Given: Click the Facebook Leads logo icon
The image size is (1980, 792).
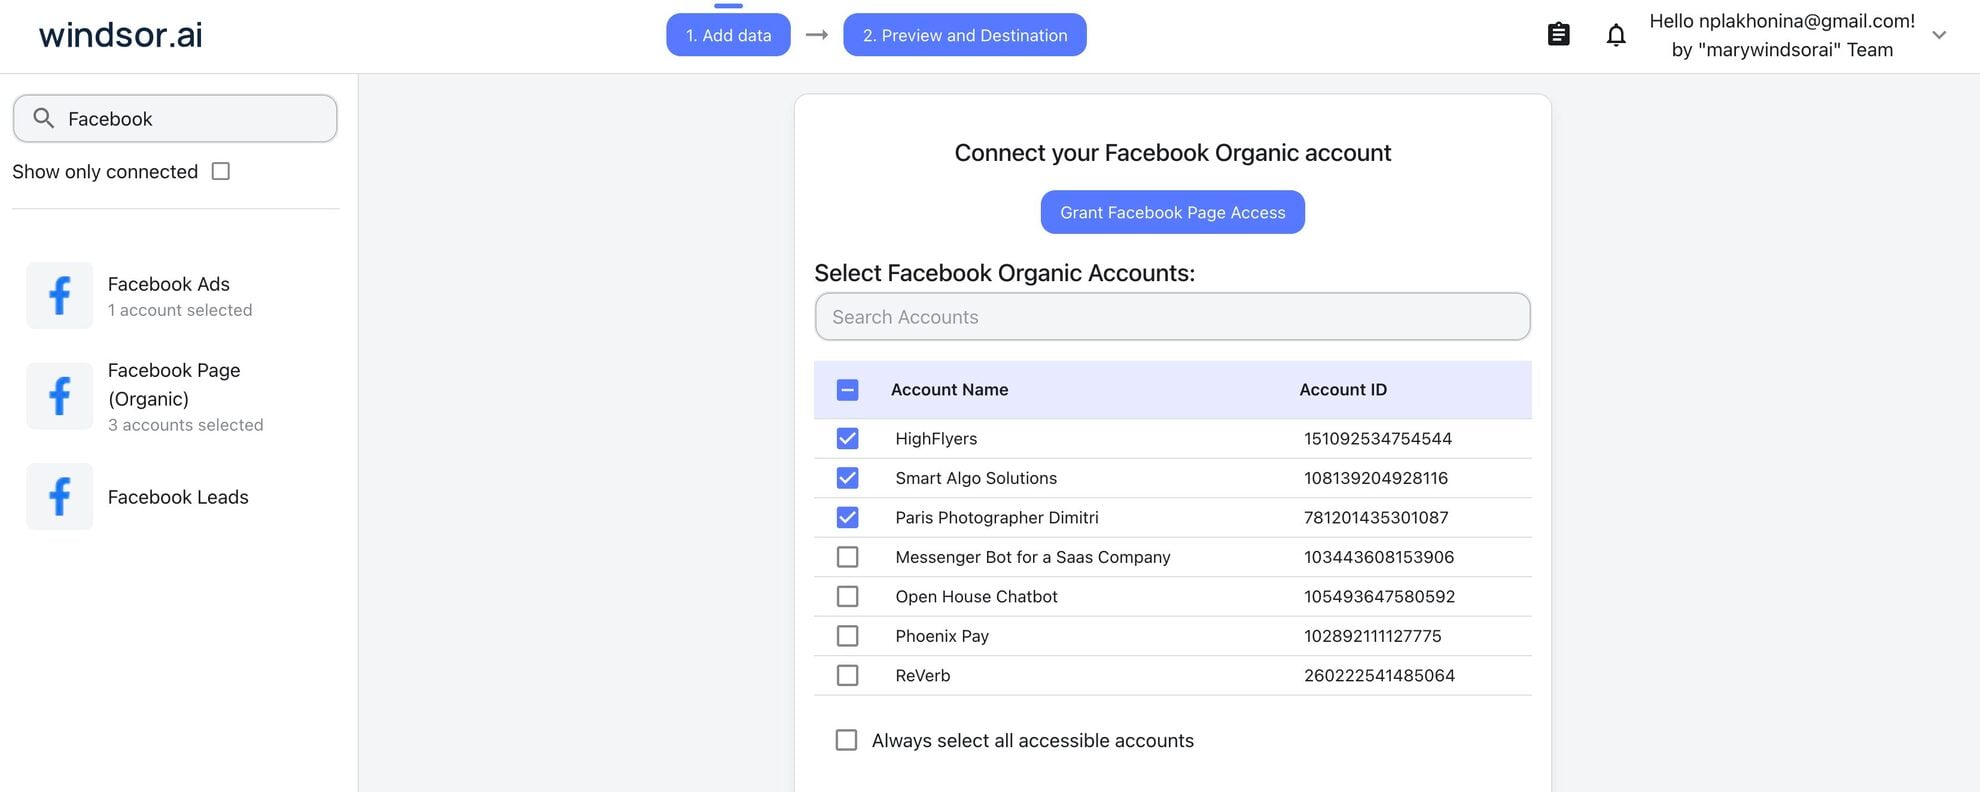Looking at the screenshot, I should click(x=60, y=496).
